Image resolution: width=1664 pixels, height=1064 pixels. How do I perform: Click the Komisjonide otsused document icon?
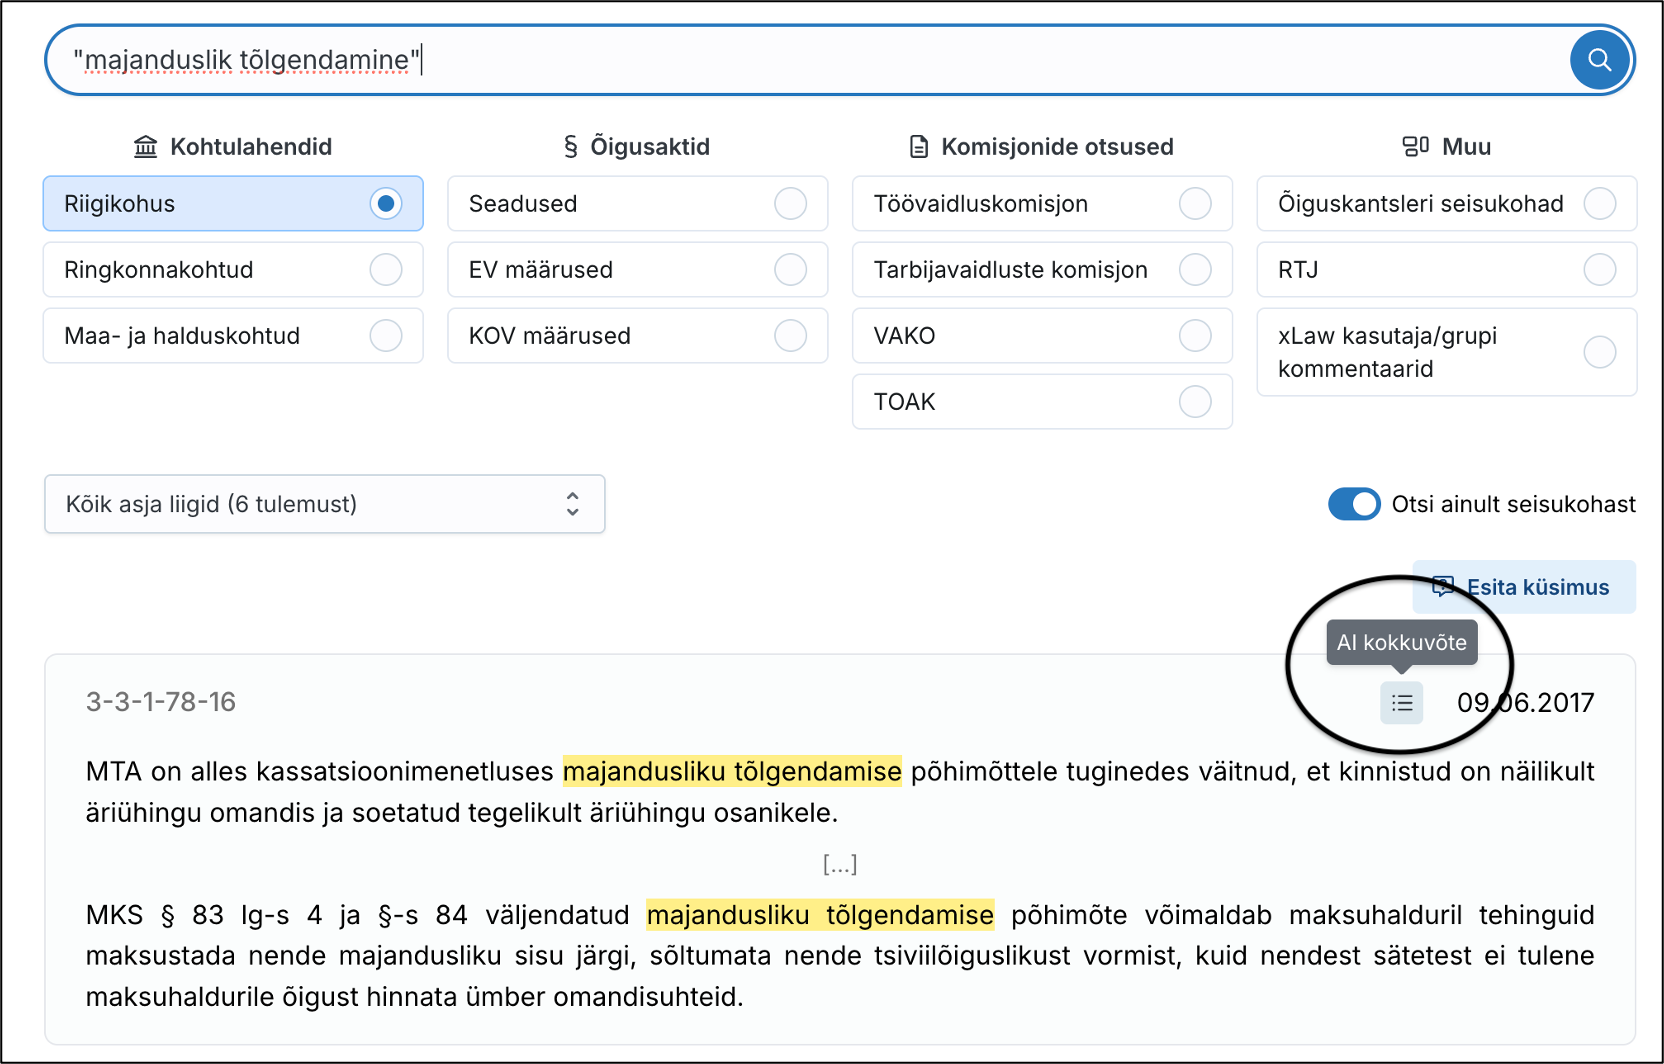click(918, 147)
